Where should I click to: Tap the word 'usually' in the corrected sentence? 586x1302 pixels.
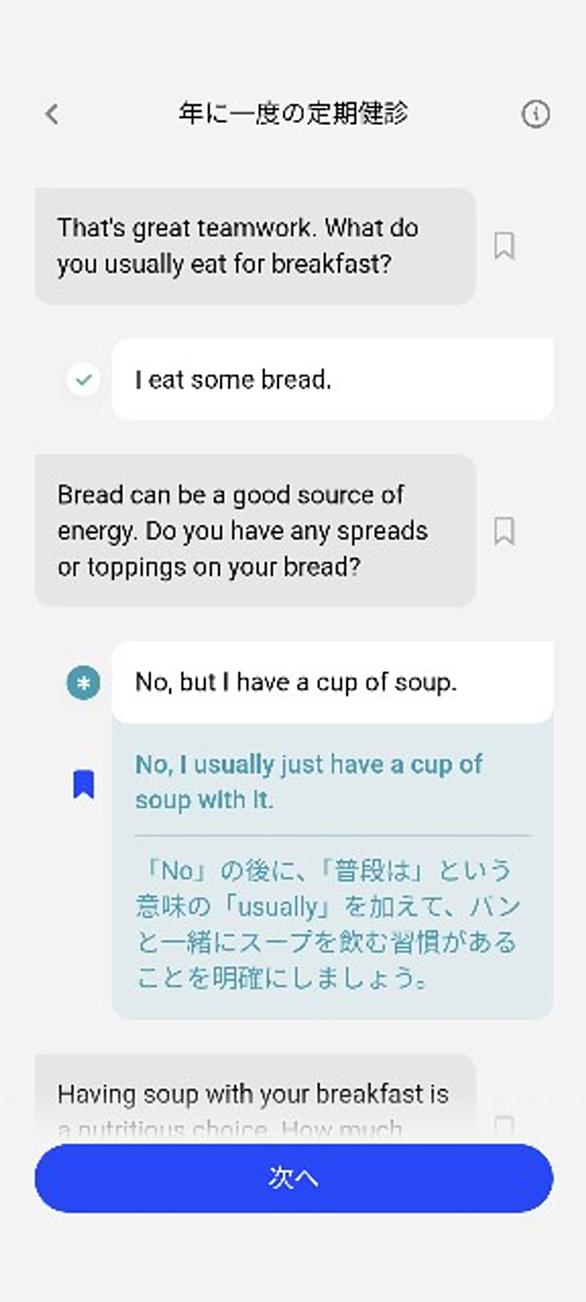[x=234, y=766]
